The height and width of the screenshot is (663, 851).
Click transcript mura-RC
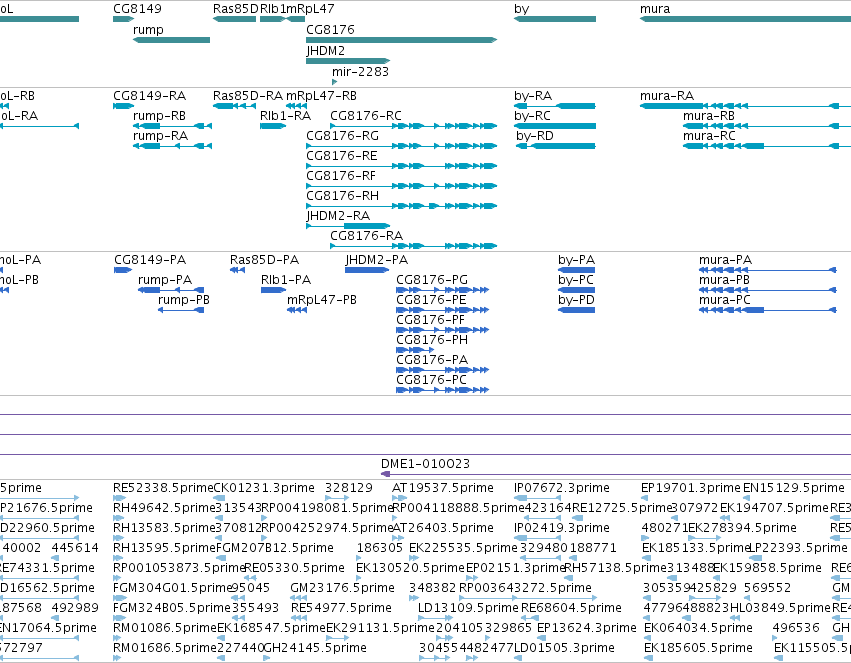tap(709, 136)
